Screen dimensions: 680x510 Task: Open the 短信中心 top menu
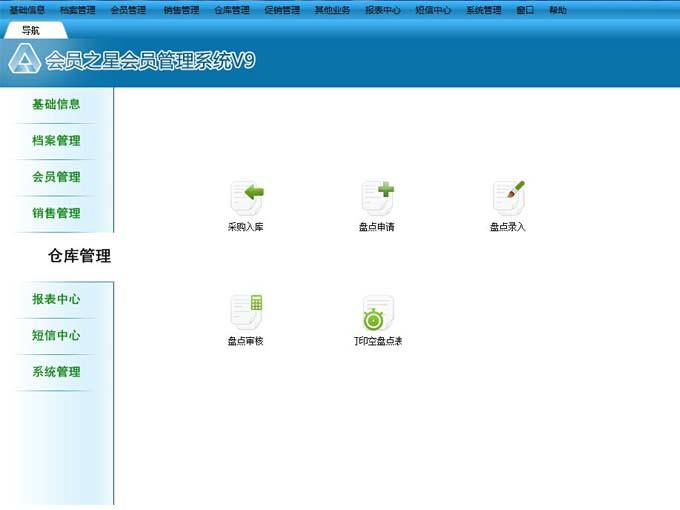tap(433, 10)
